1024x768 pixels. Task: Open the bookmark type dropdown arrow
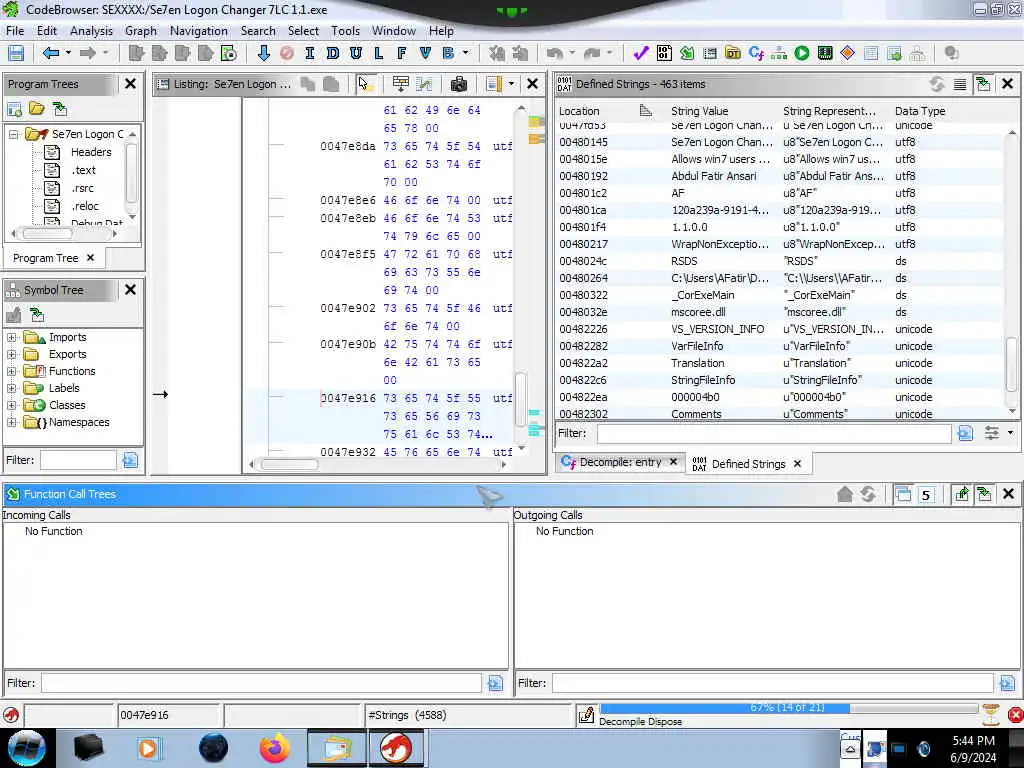466,54
